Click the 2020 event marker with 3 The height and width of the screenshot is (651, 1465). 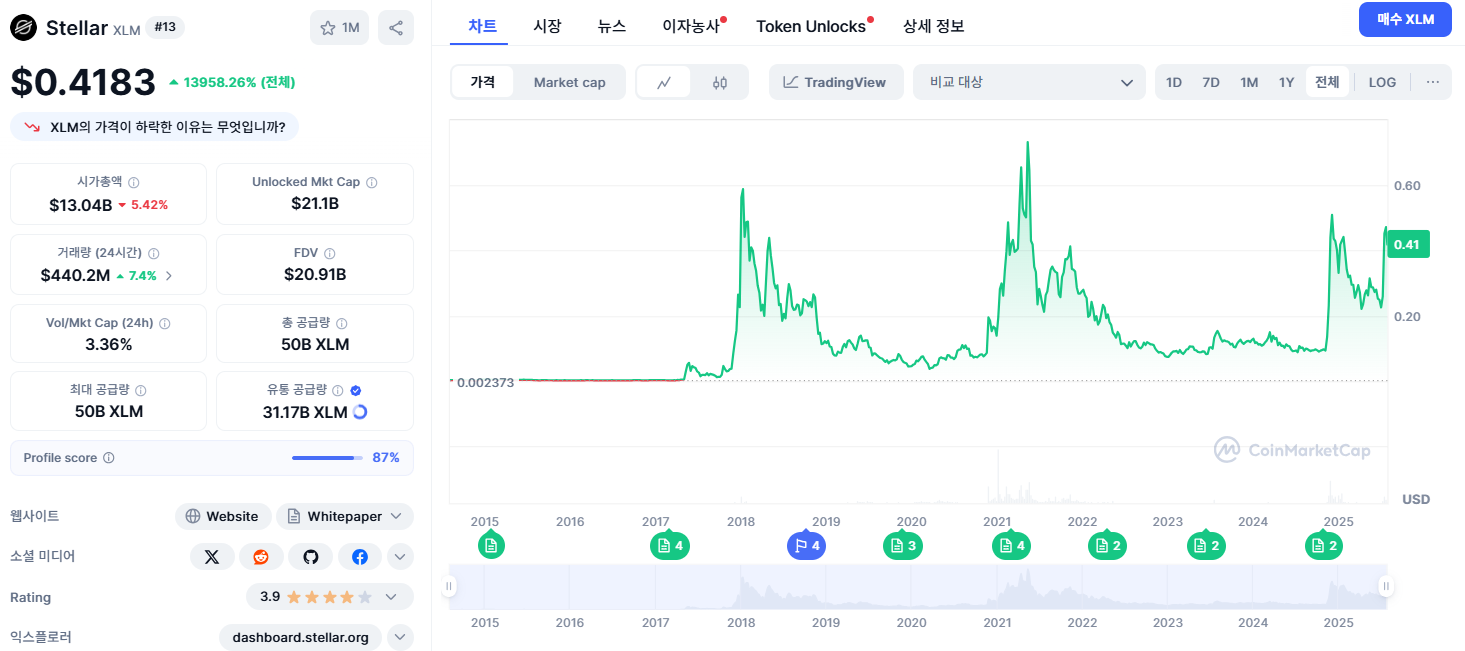point(903,546)
